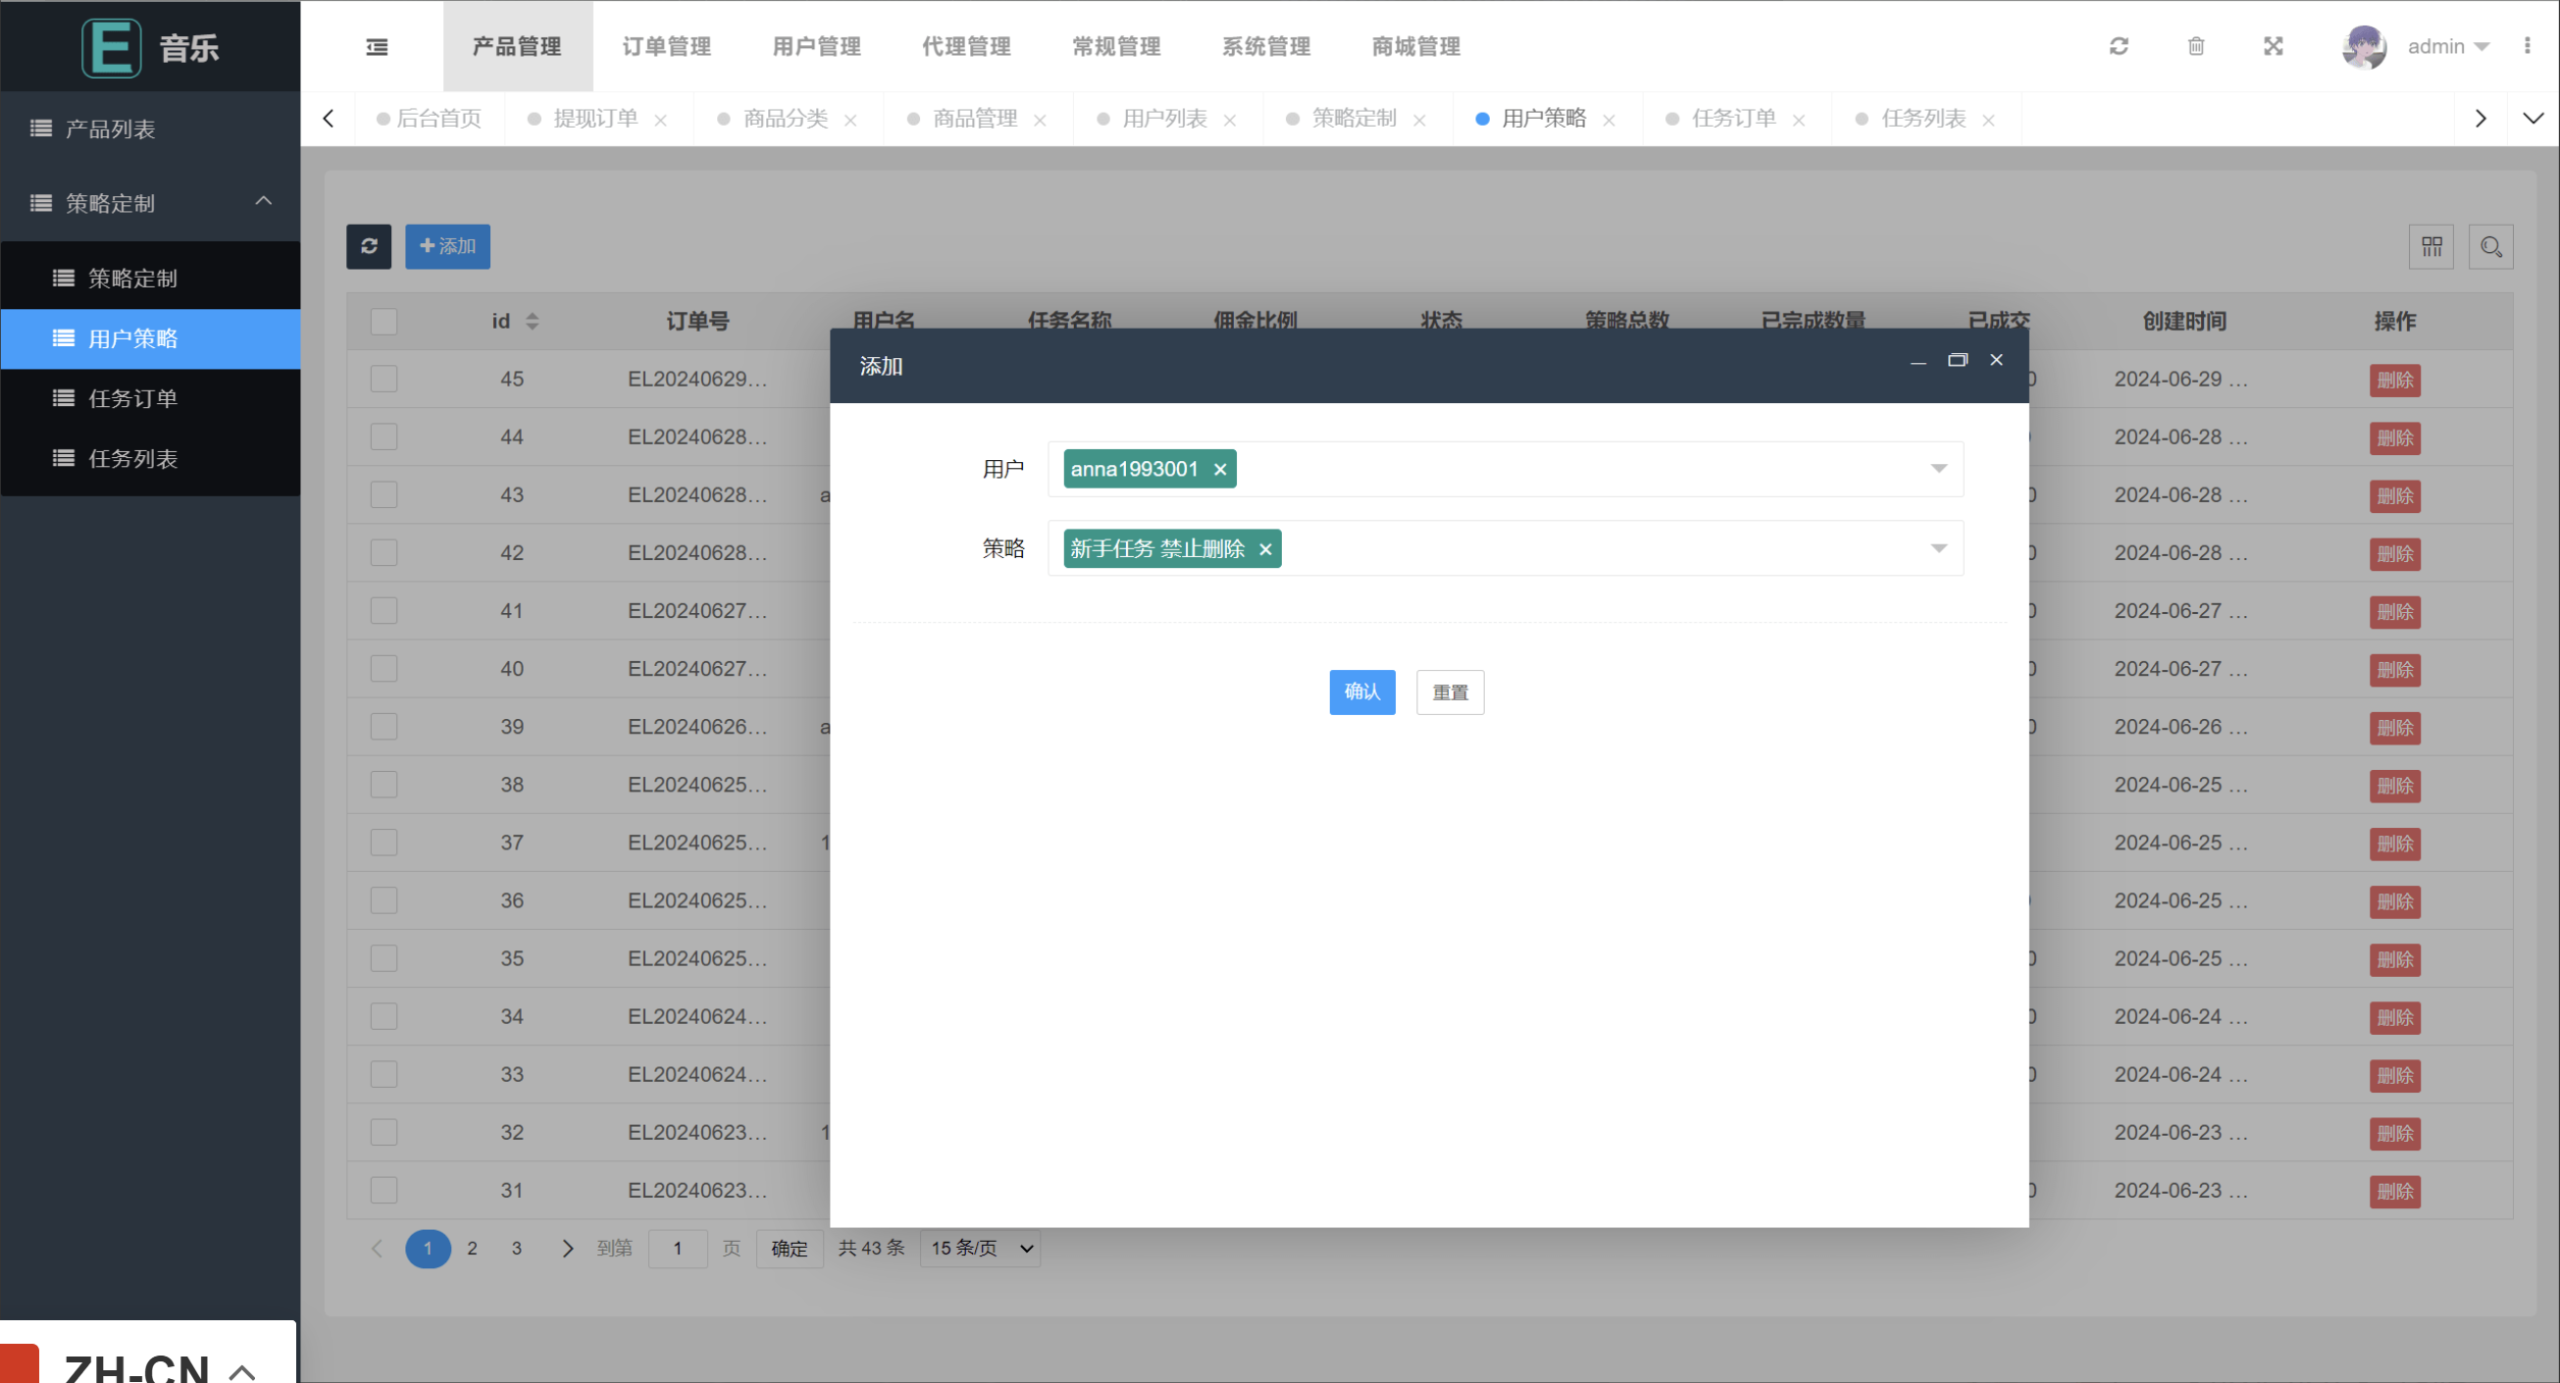
Task: Open column filter grid icon
Action: coord(2431,246)
